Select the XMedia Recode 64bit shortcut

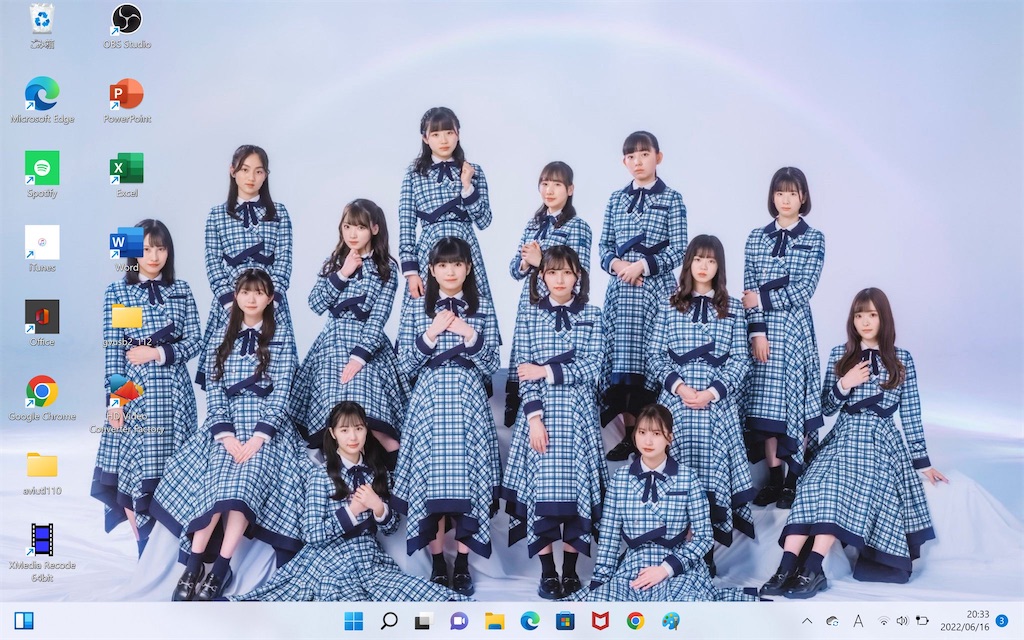pos(42,552)
